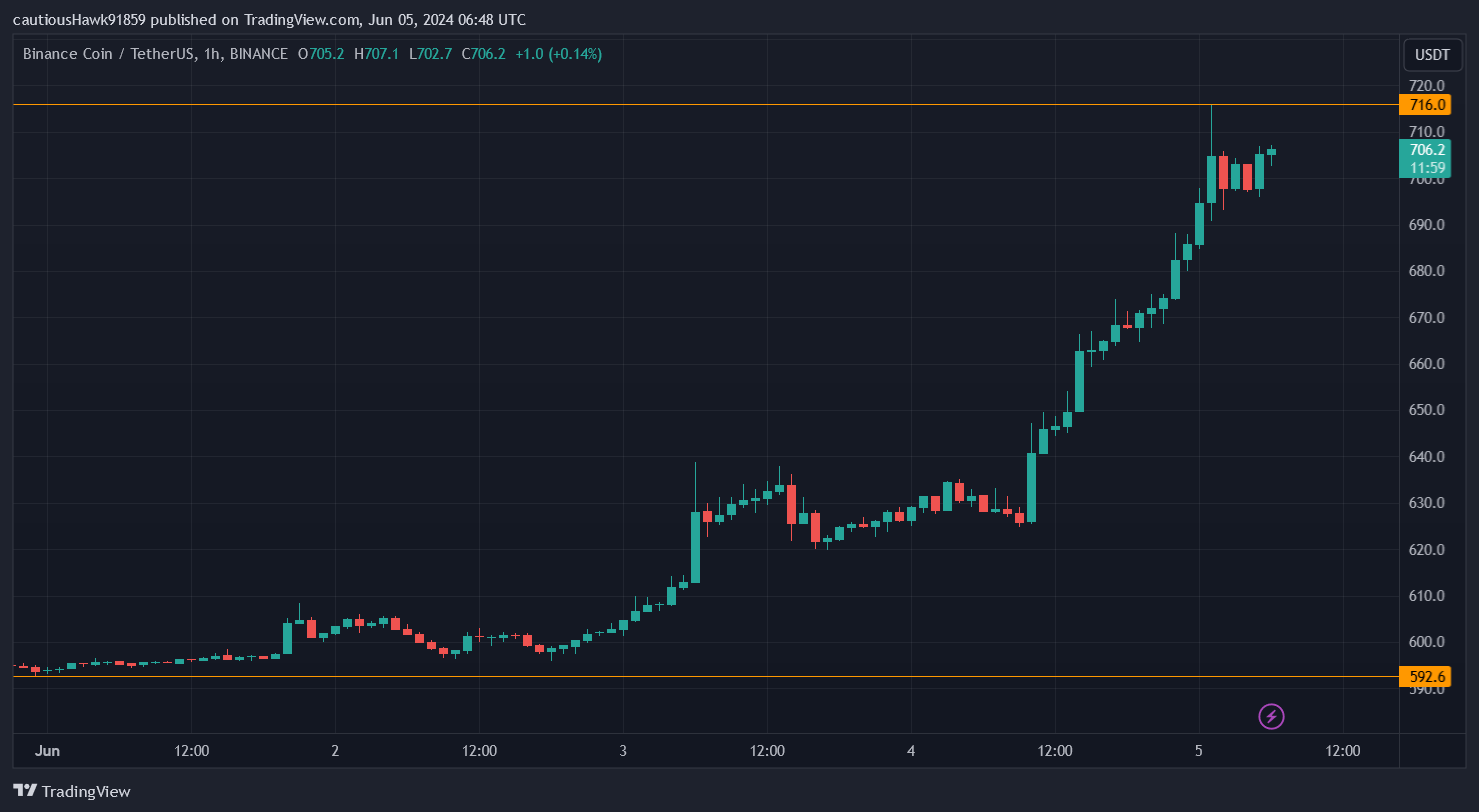
Task: Toggle the USDT currency unit display
Action: [x=1432, y=55]
